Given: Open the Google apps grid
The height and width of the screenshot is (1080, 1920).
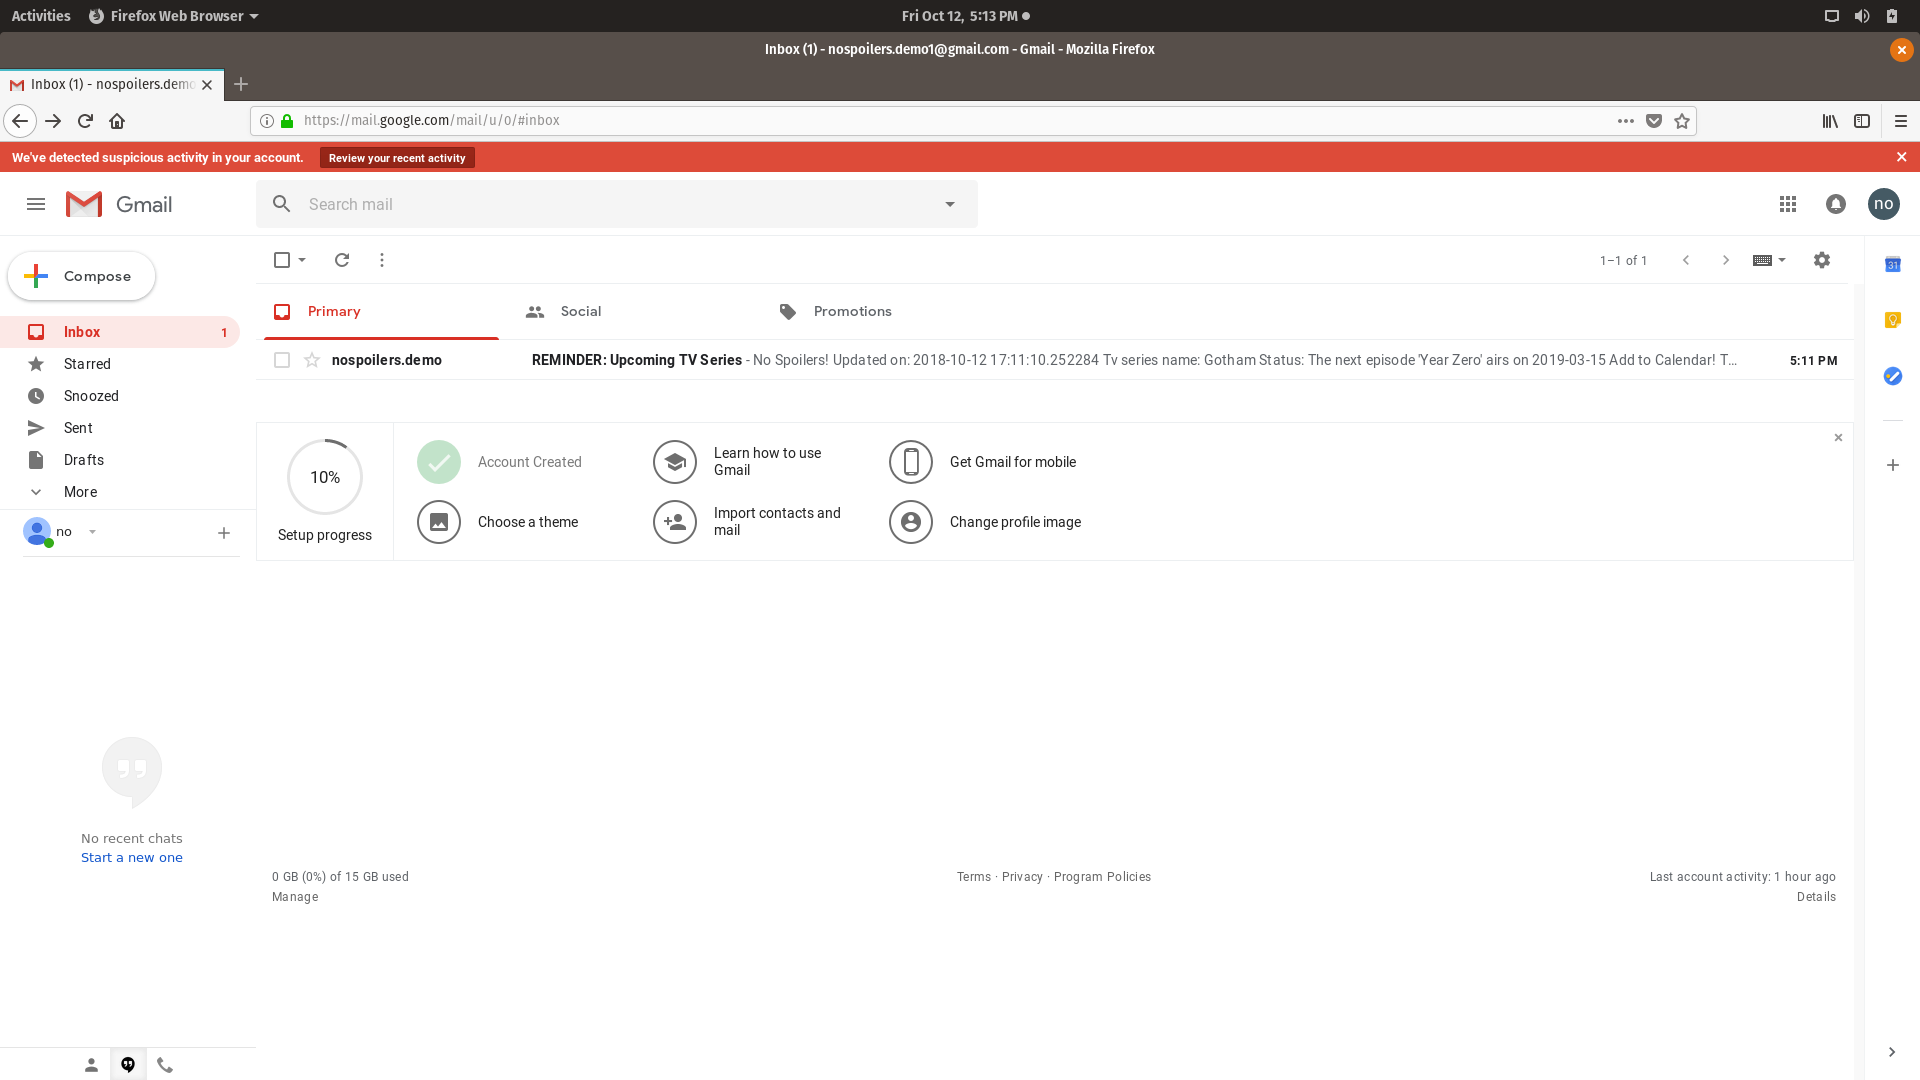Looking at the screenshot, I should tap(1788, 204).
